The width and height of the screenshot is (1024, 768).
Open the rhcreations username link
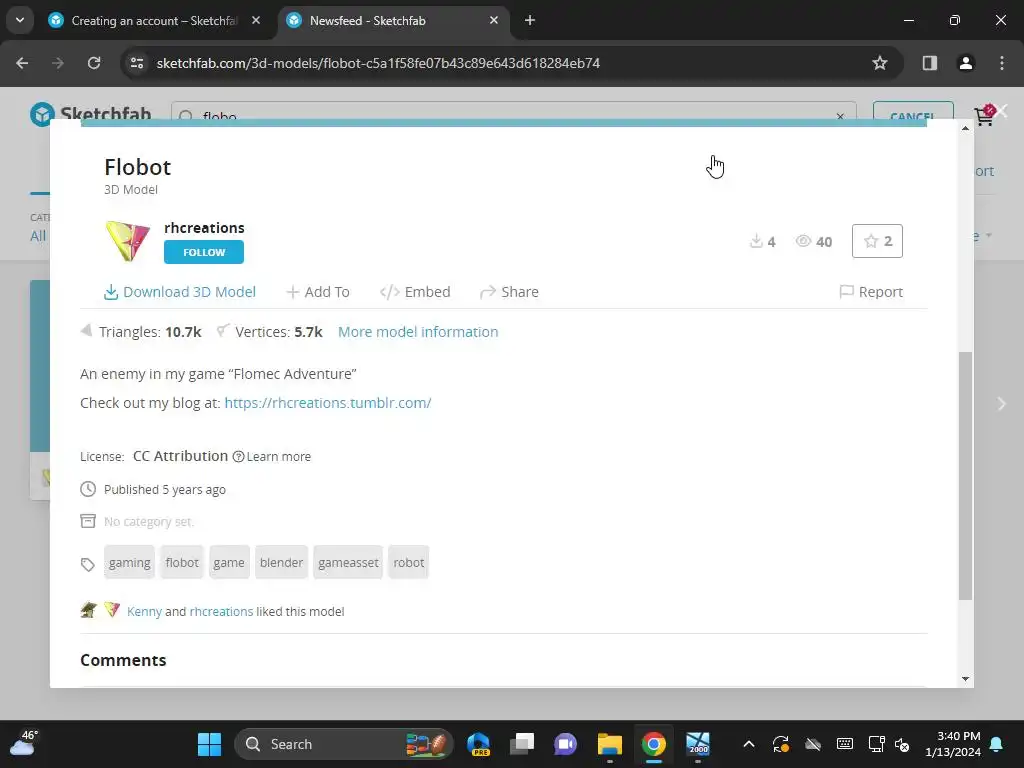point(204,228)
